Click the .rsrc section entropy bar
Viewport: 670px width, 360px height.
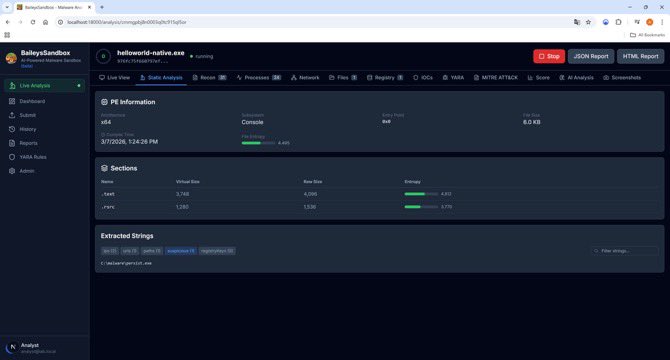coord(421,207)
